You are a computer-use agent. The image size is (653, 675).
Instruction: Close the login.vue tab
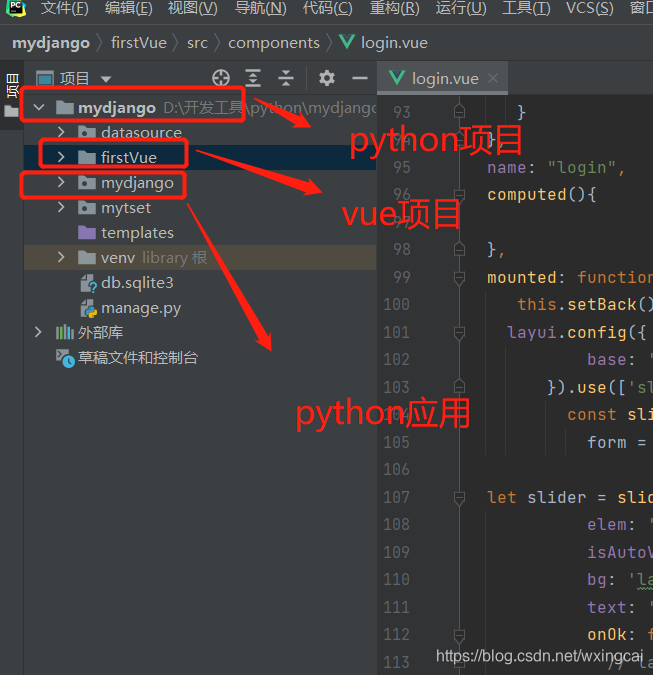tap(493, 78)
